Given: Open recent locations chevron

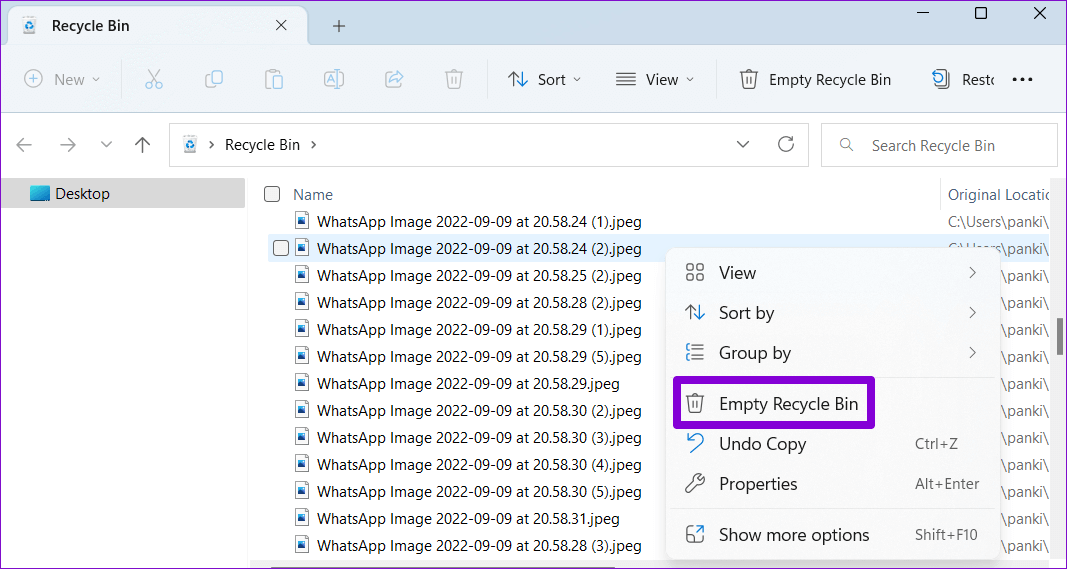Looking at the screenshot, I should tap(105, 144).
